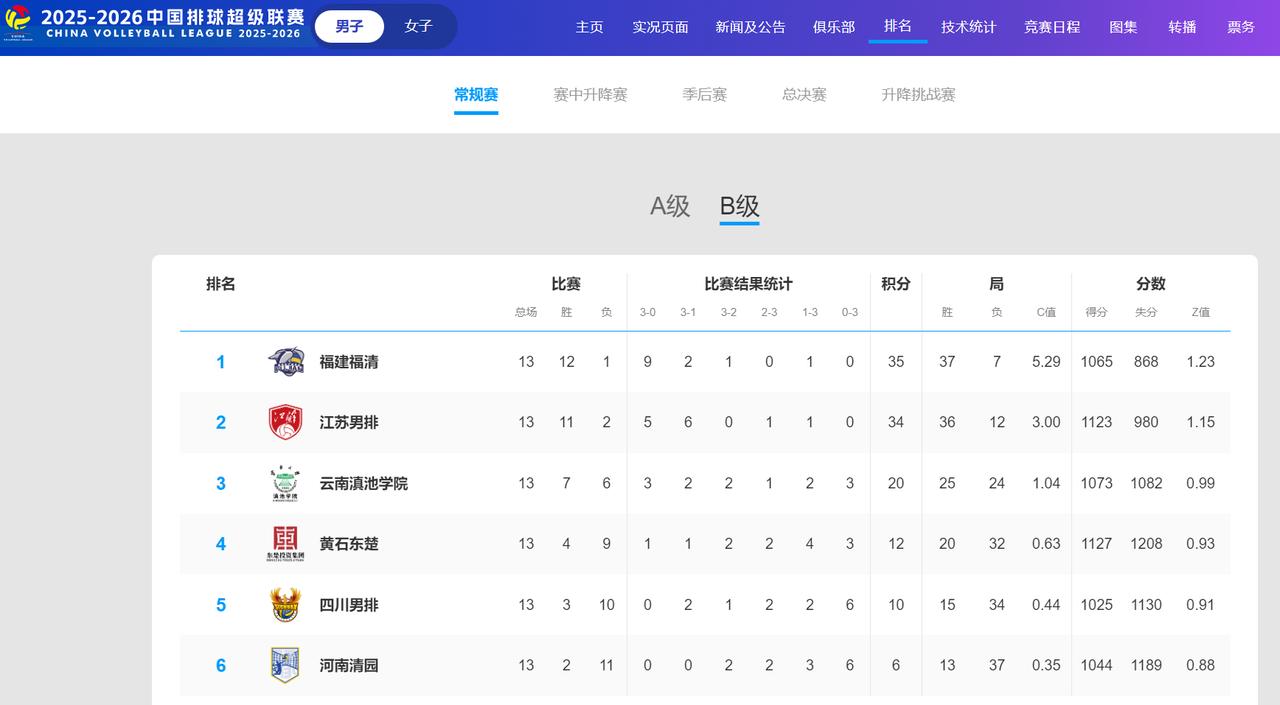Click the 失分 sub-header

click(x=1146, y=312)
